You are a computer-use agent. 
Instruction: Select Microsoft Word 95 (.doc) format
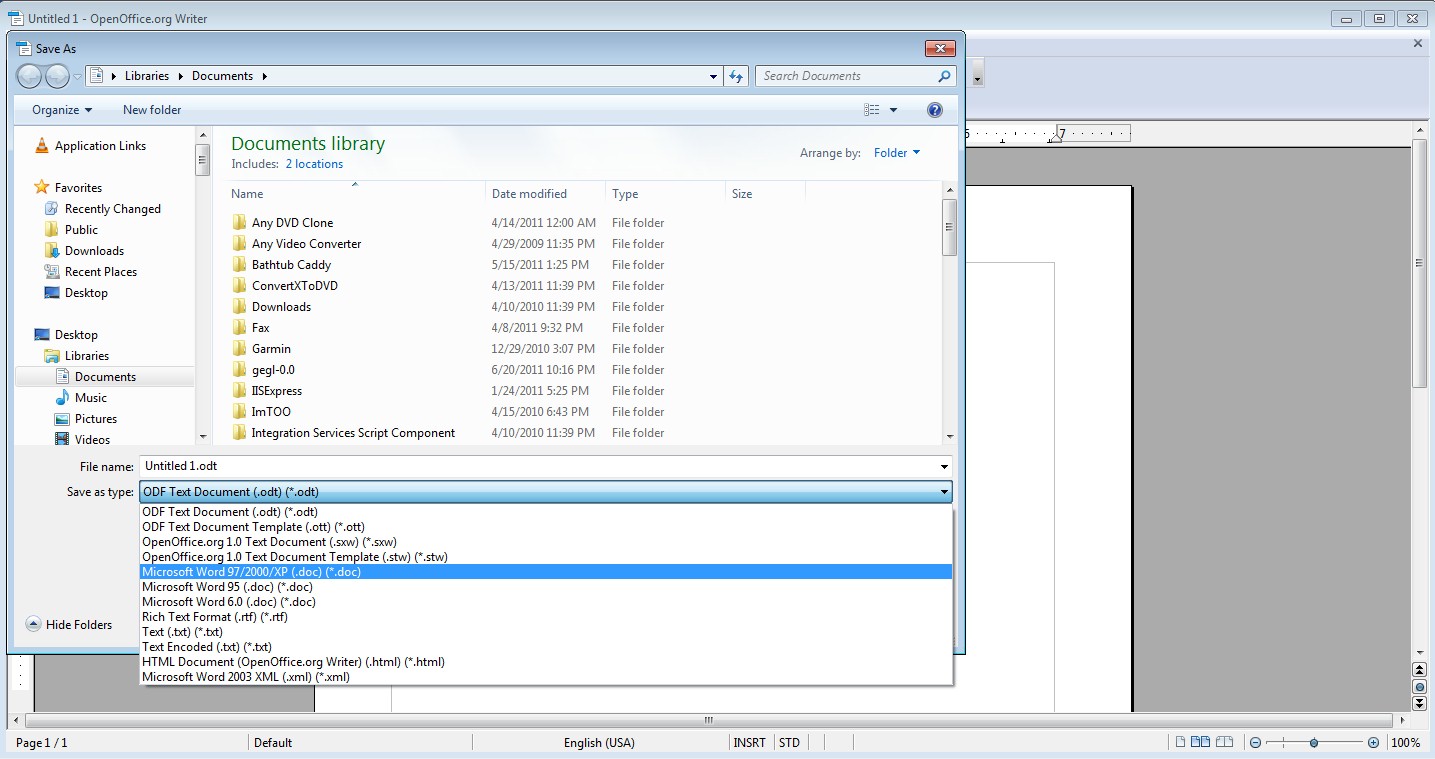pos(546,587)
